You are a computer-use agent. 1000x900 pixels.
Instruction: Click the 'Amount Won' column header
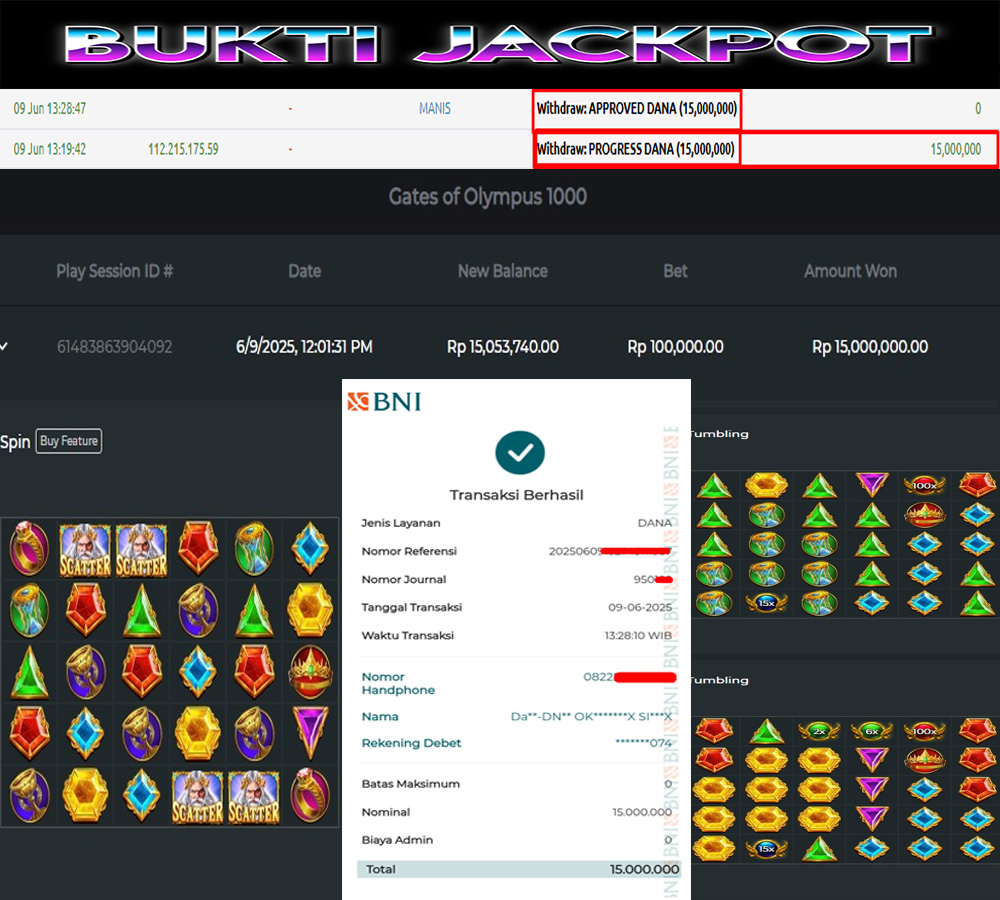click(851, 271)
